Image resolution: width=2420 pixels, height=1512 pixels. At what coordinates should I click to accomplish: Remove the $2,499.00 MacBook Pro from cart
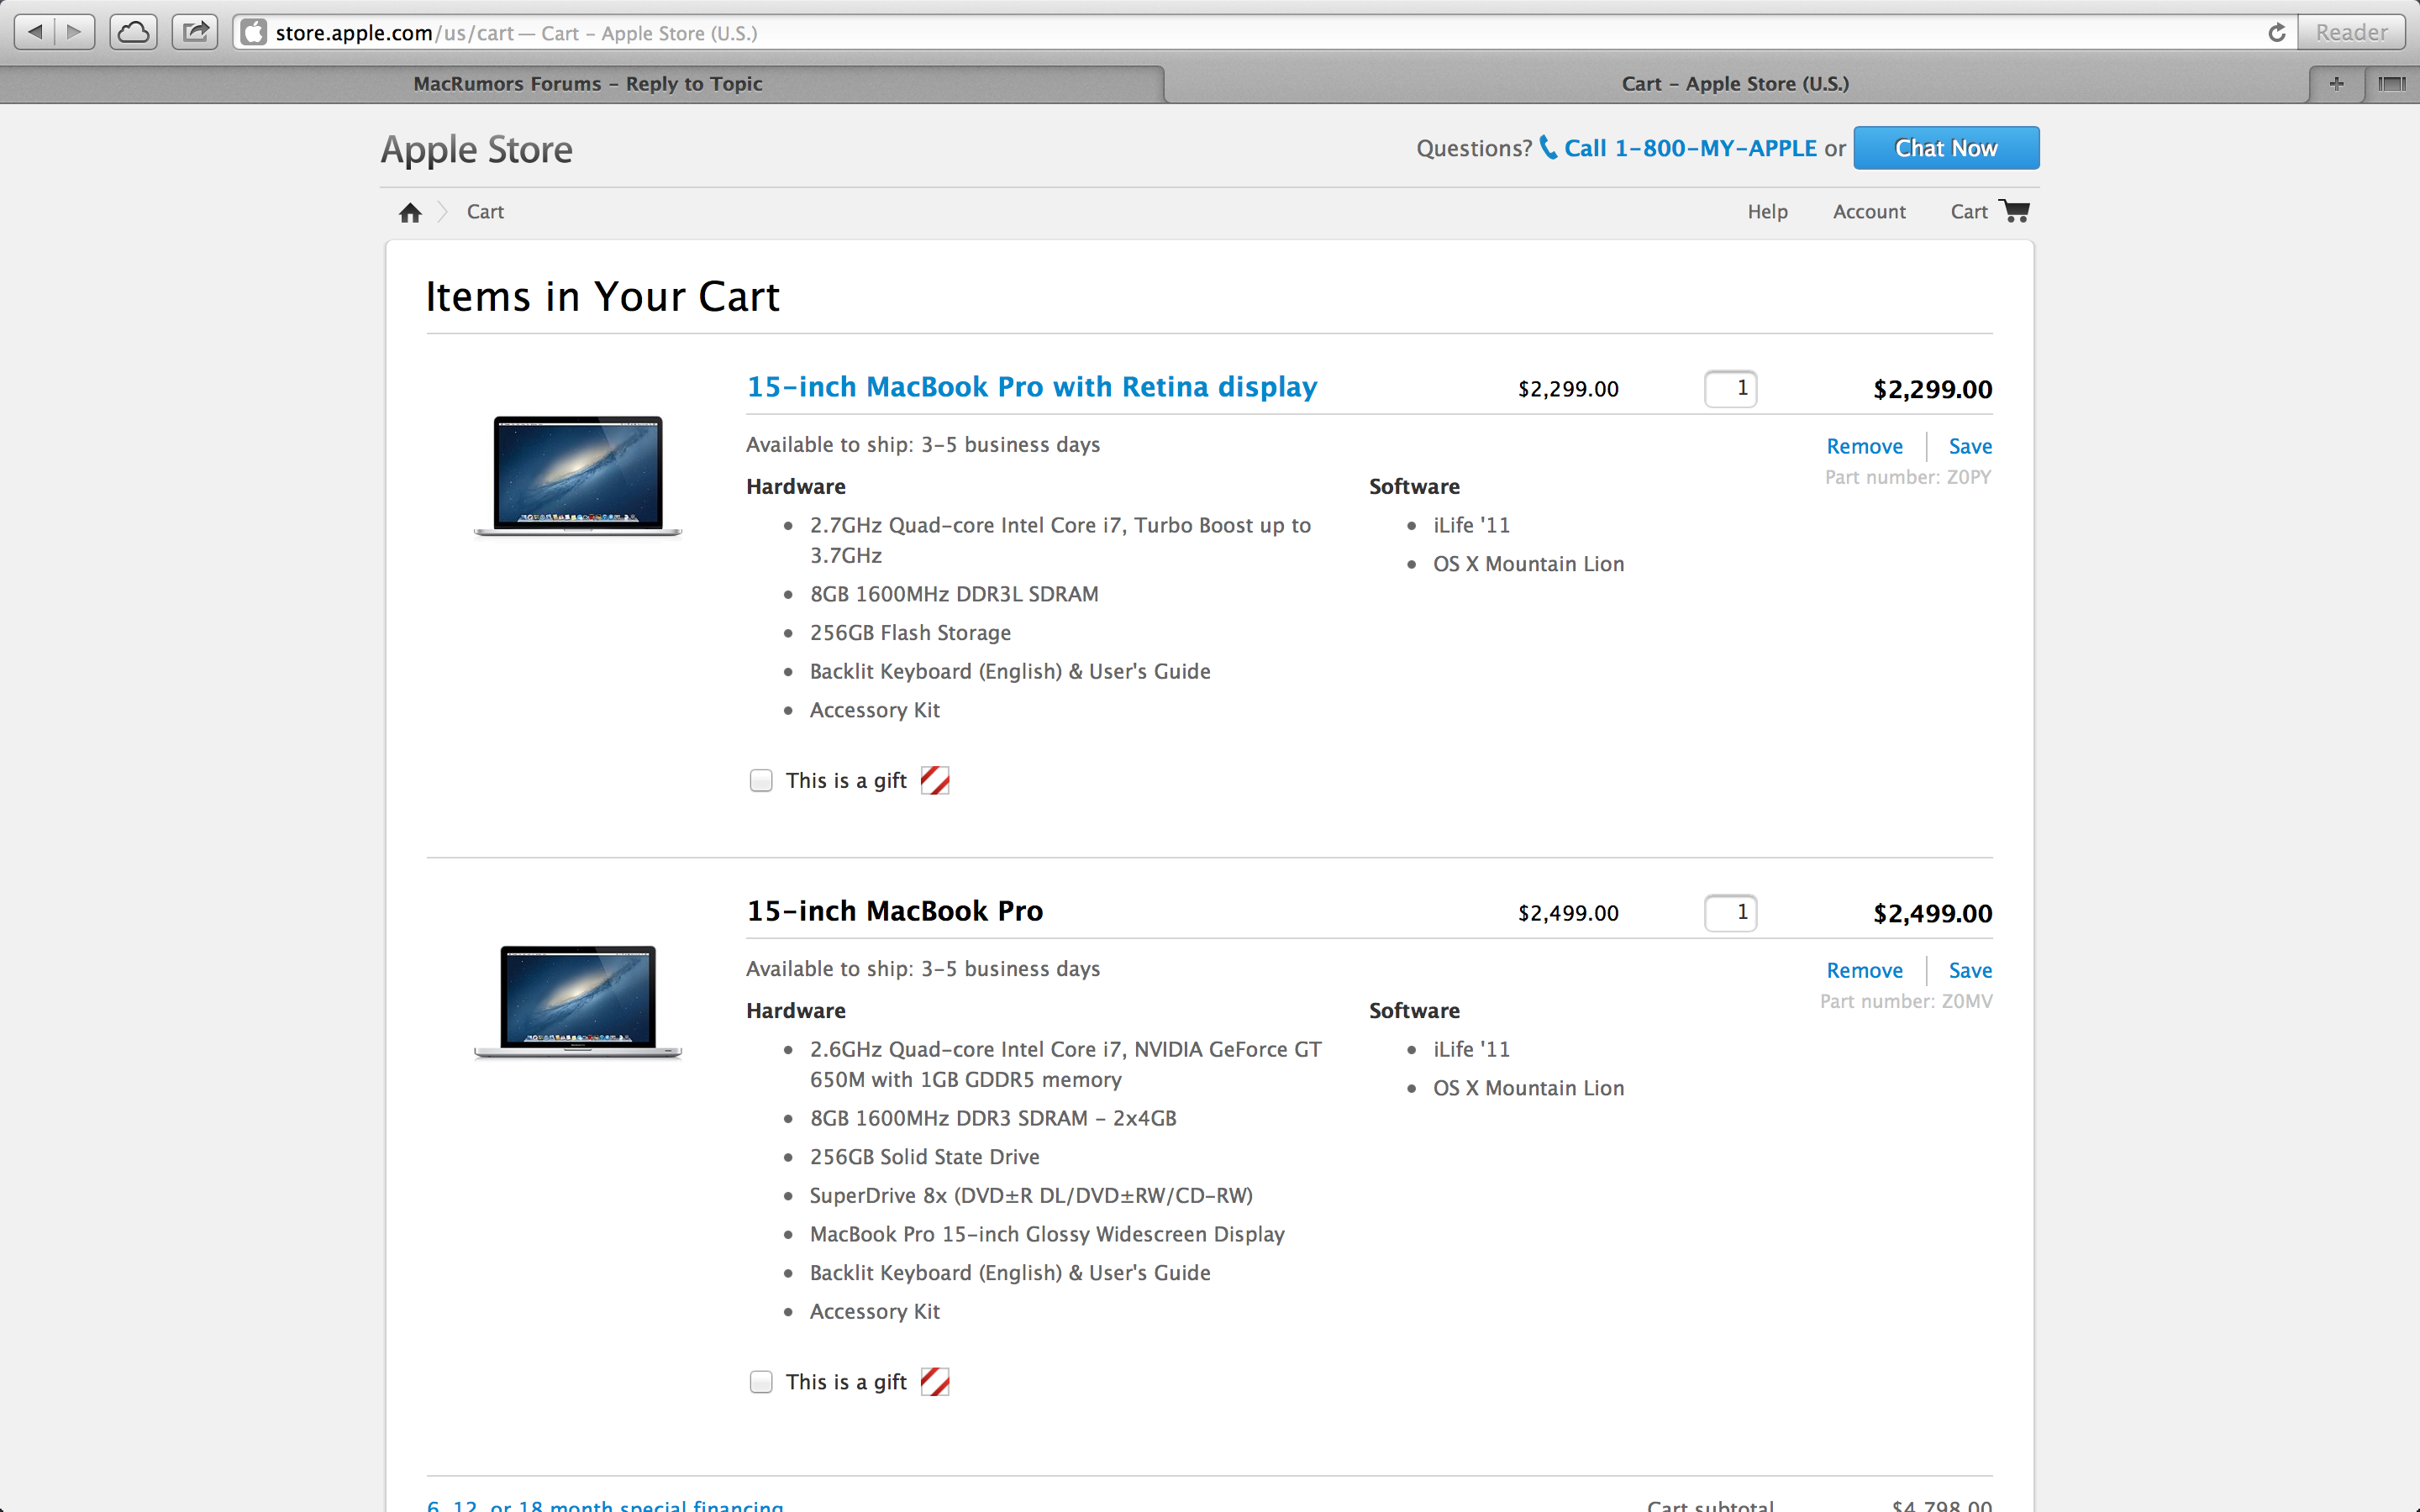tap(1864, 970)
